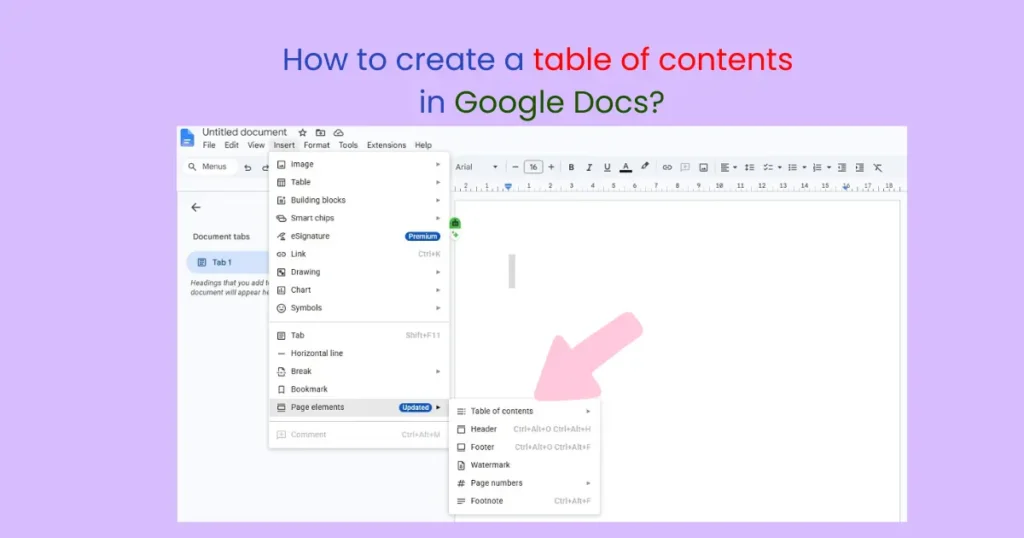This screenshot has height=538, width=1024.
Task: Open the text alignment dropdown
Action: tap(728, 168)
